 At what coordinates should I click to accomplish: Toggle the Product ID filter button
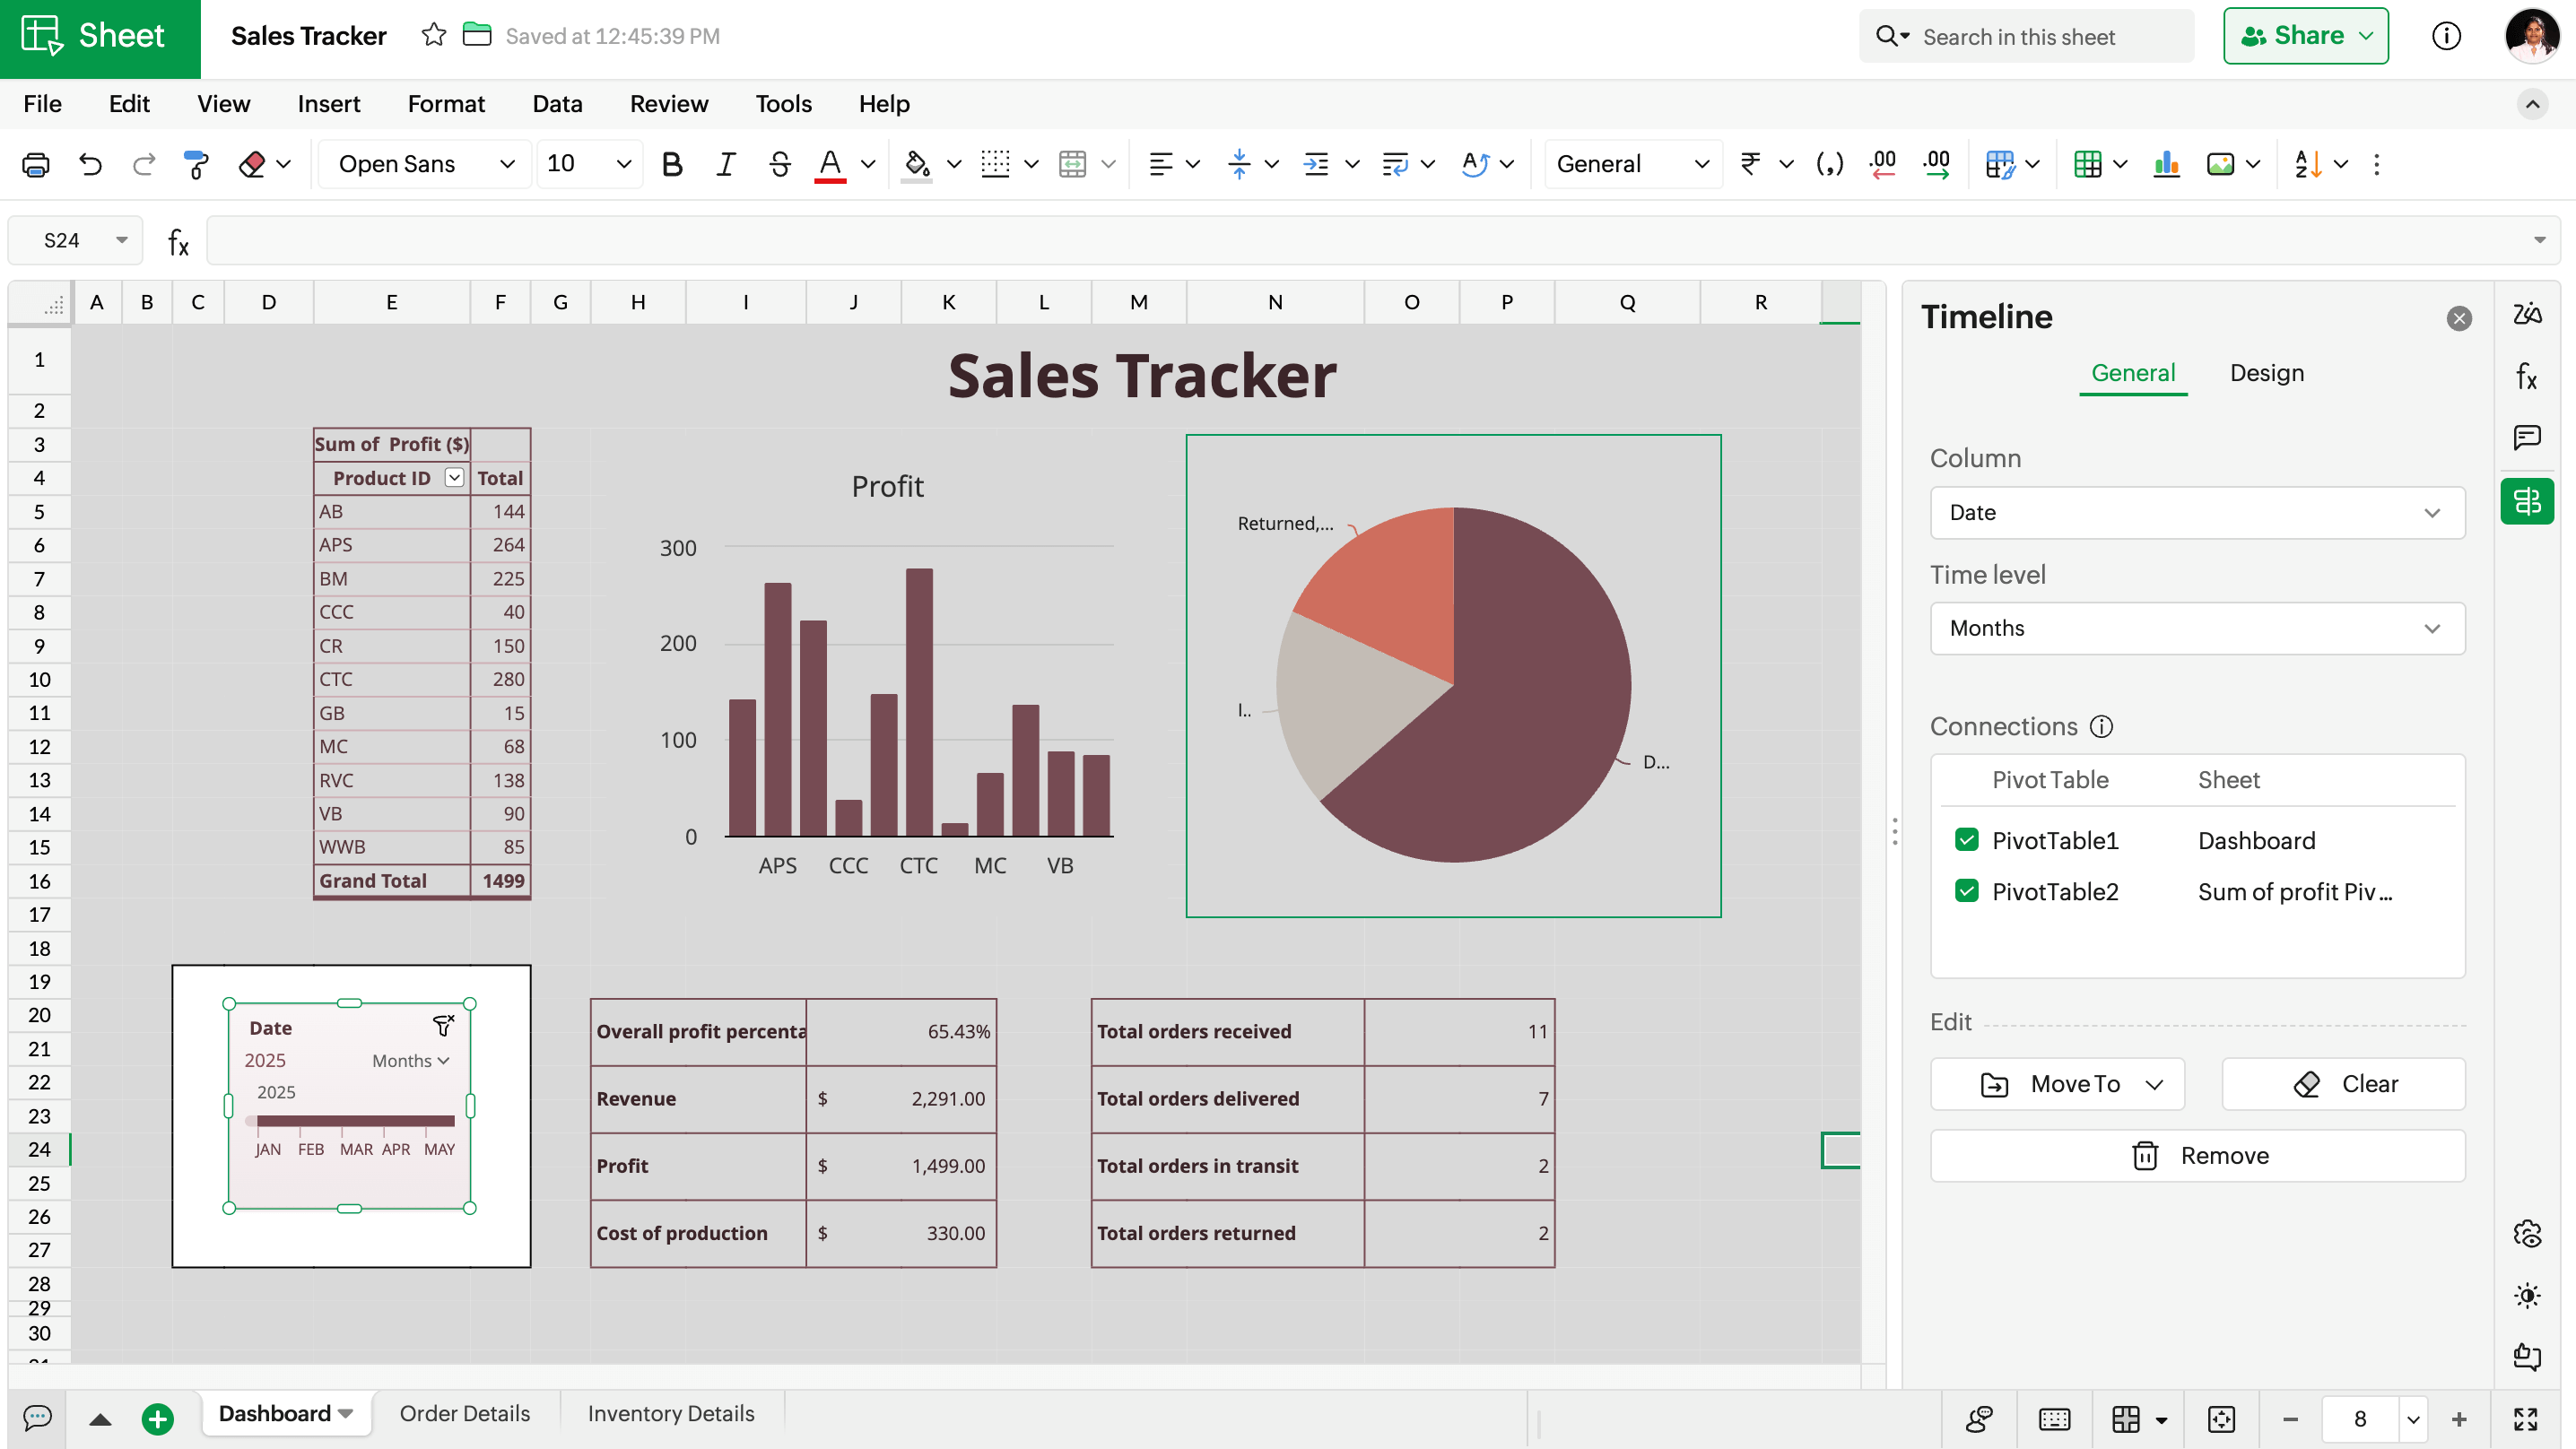point(454,478)
